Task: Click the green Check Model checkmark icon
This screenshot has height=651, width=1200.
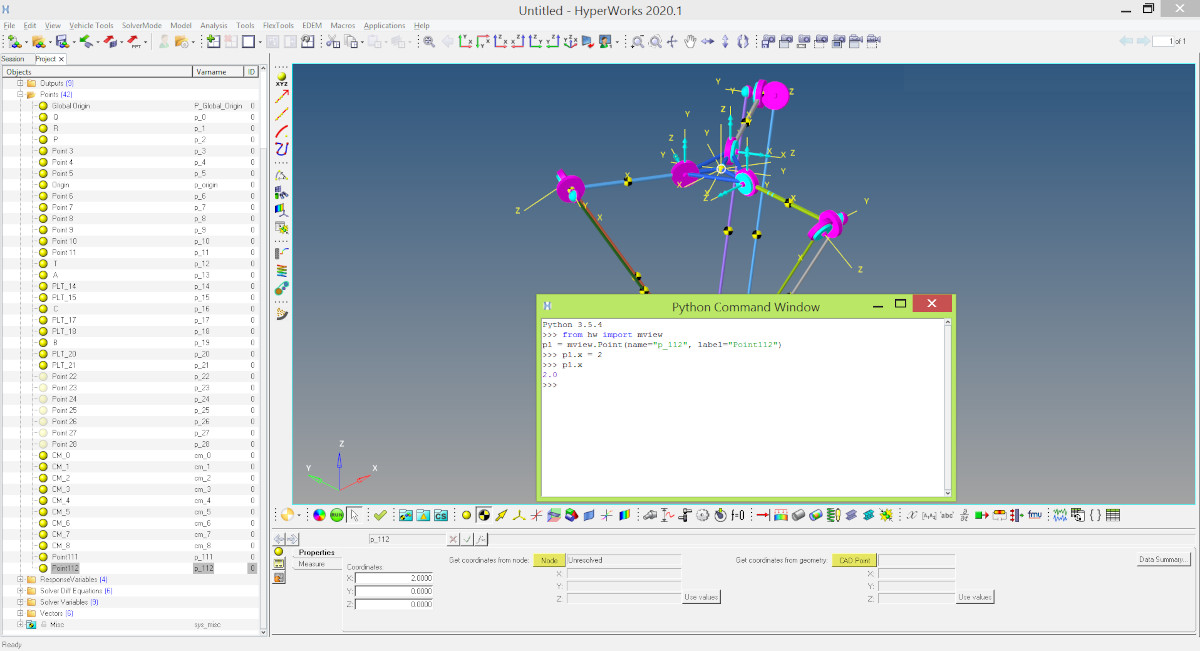Action: click(x=380, y=515)
